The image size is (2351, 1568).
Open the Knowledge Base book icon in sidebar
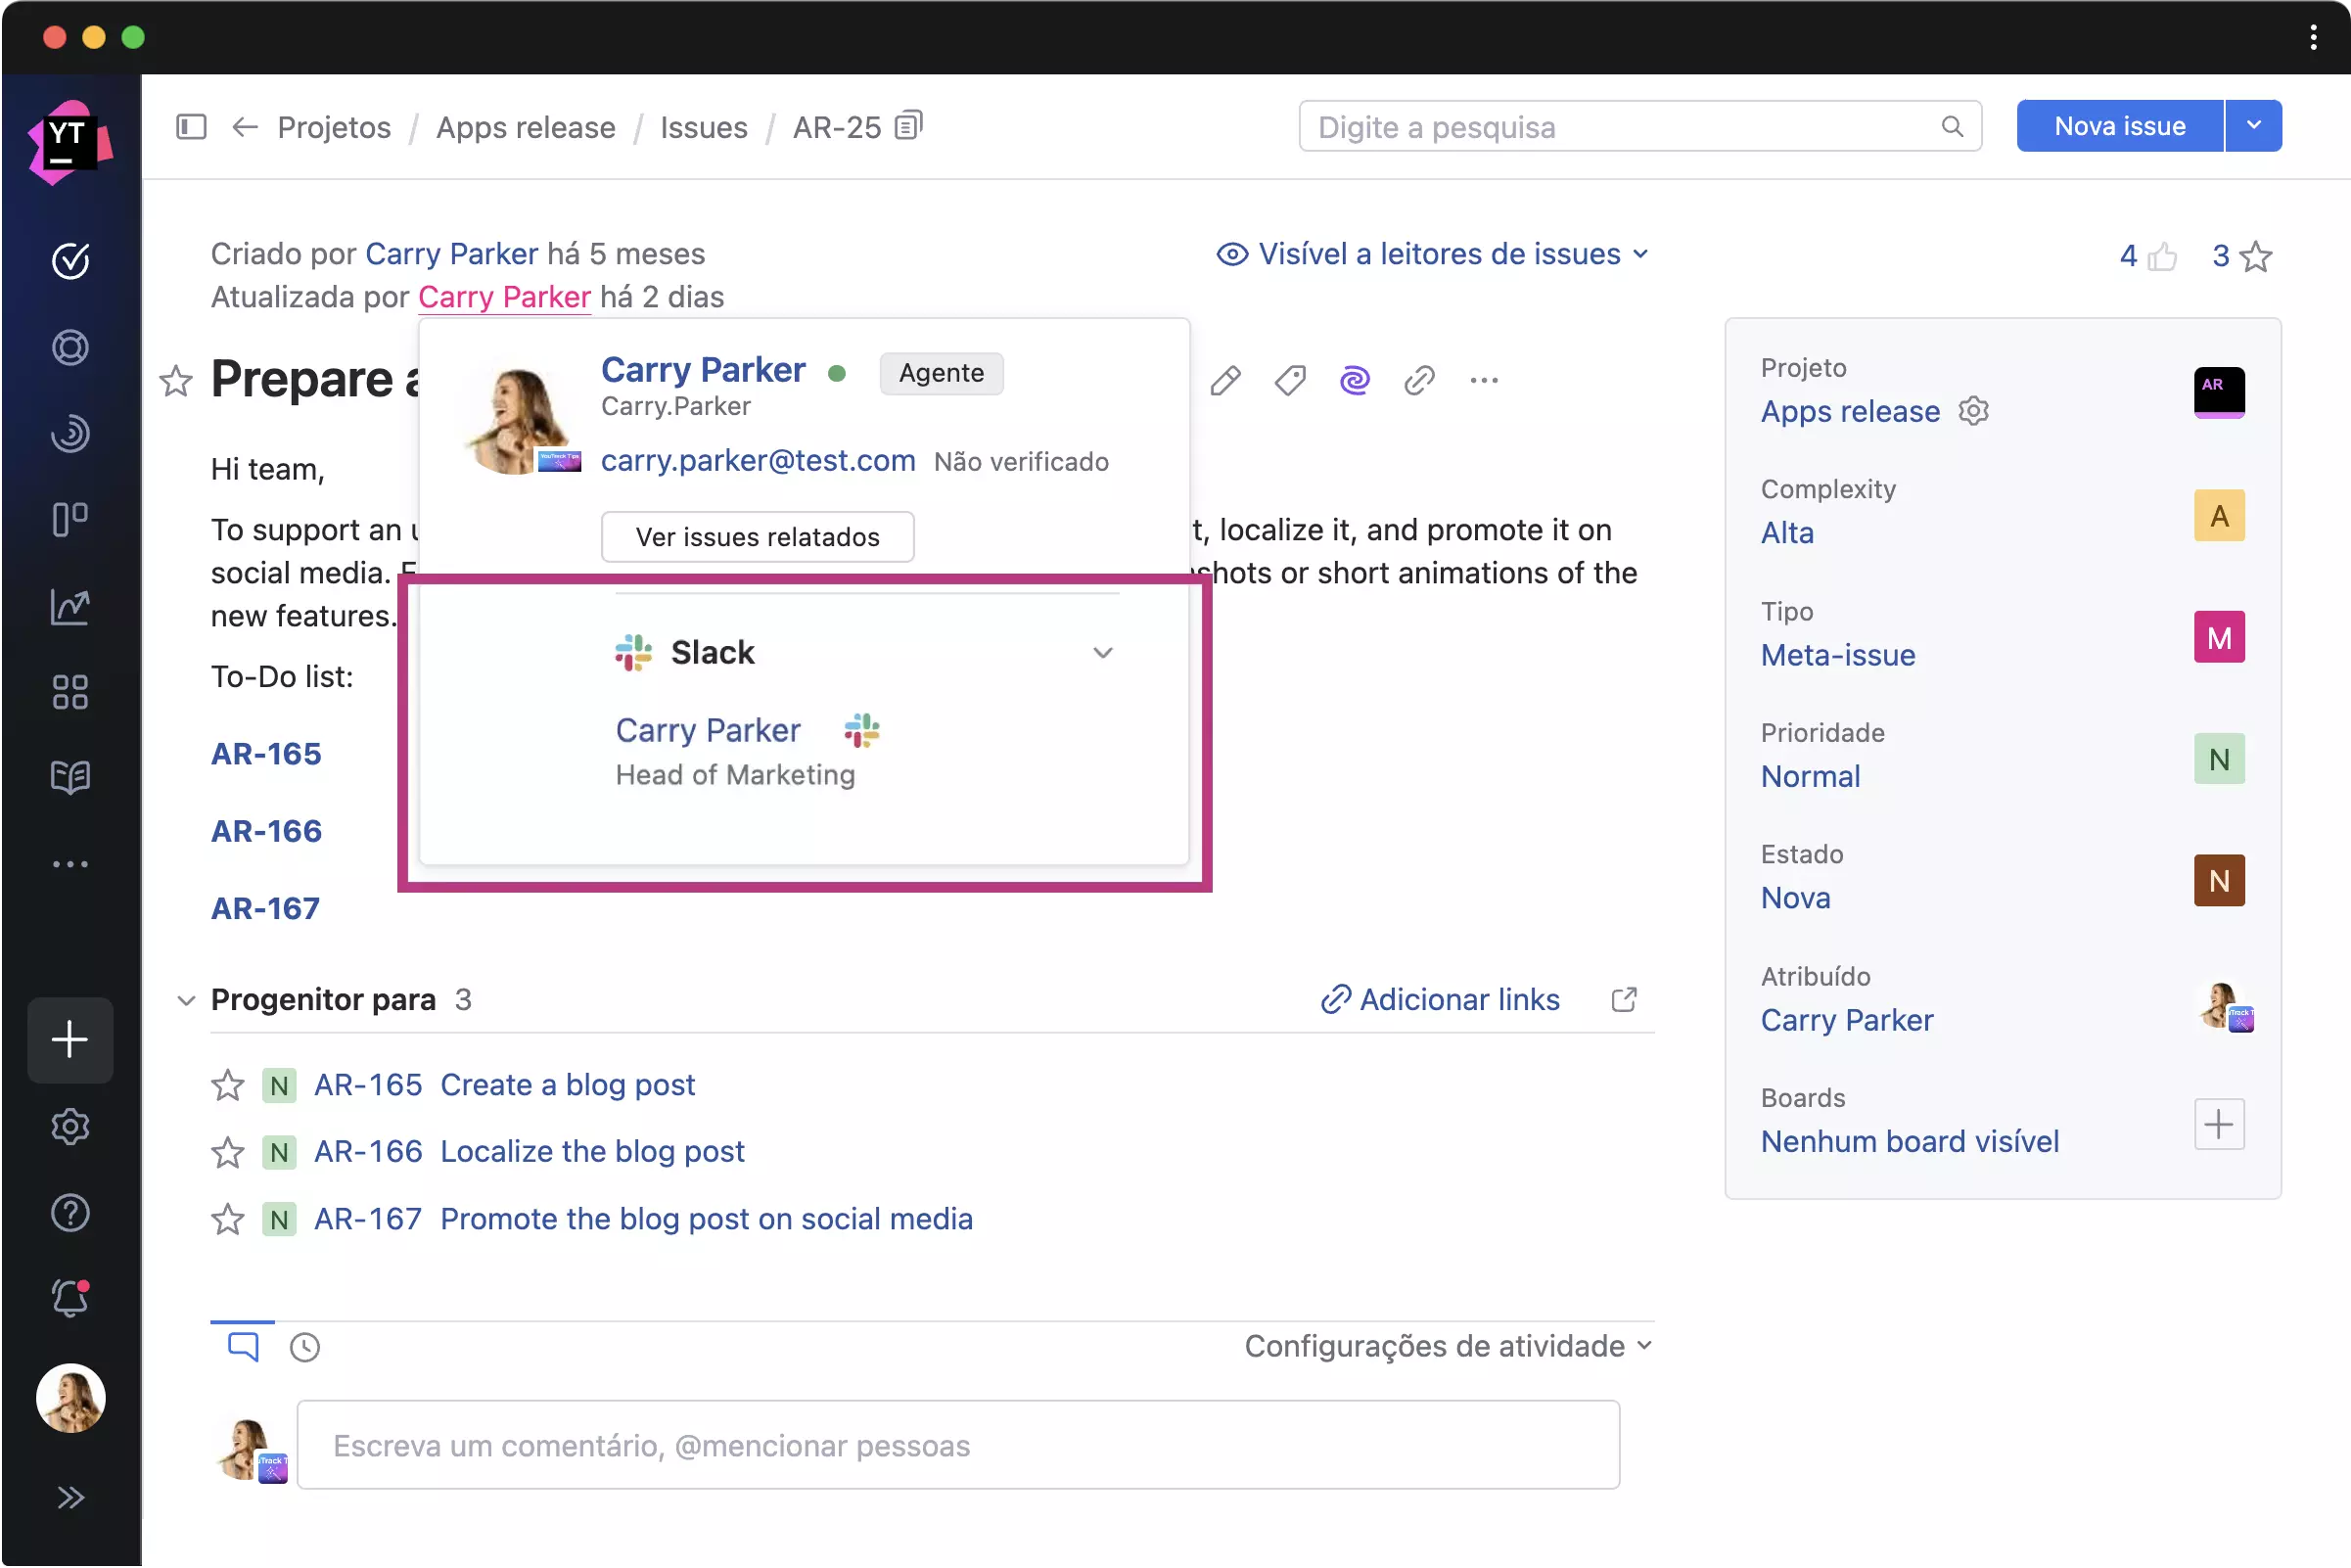click(x=70, y=777)
